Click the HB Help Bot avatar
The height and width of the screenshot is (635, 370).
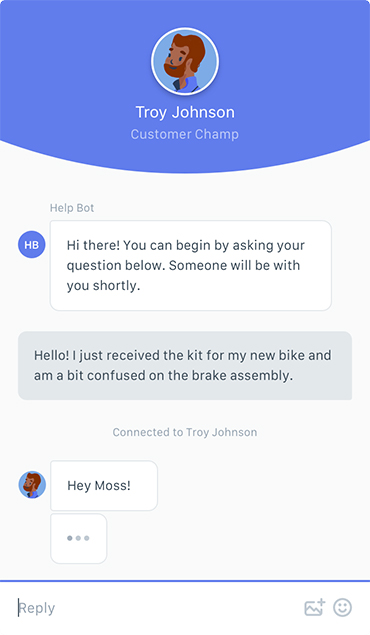(32, 245)
